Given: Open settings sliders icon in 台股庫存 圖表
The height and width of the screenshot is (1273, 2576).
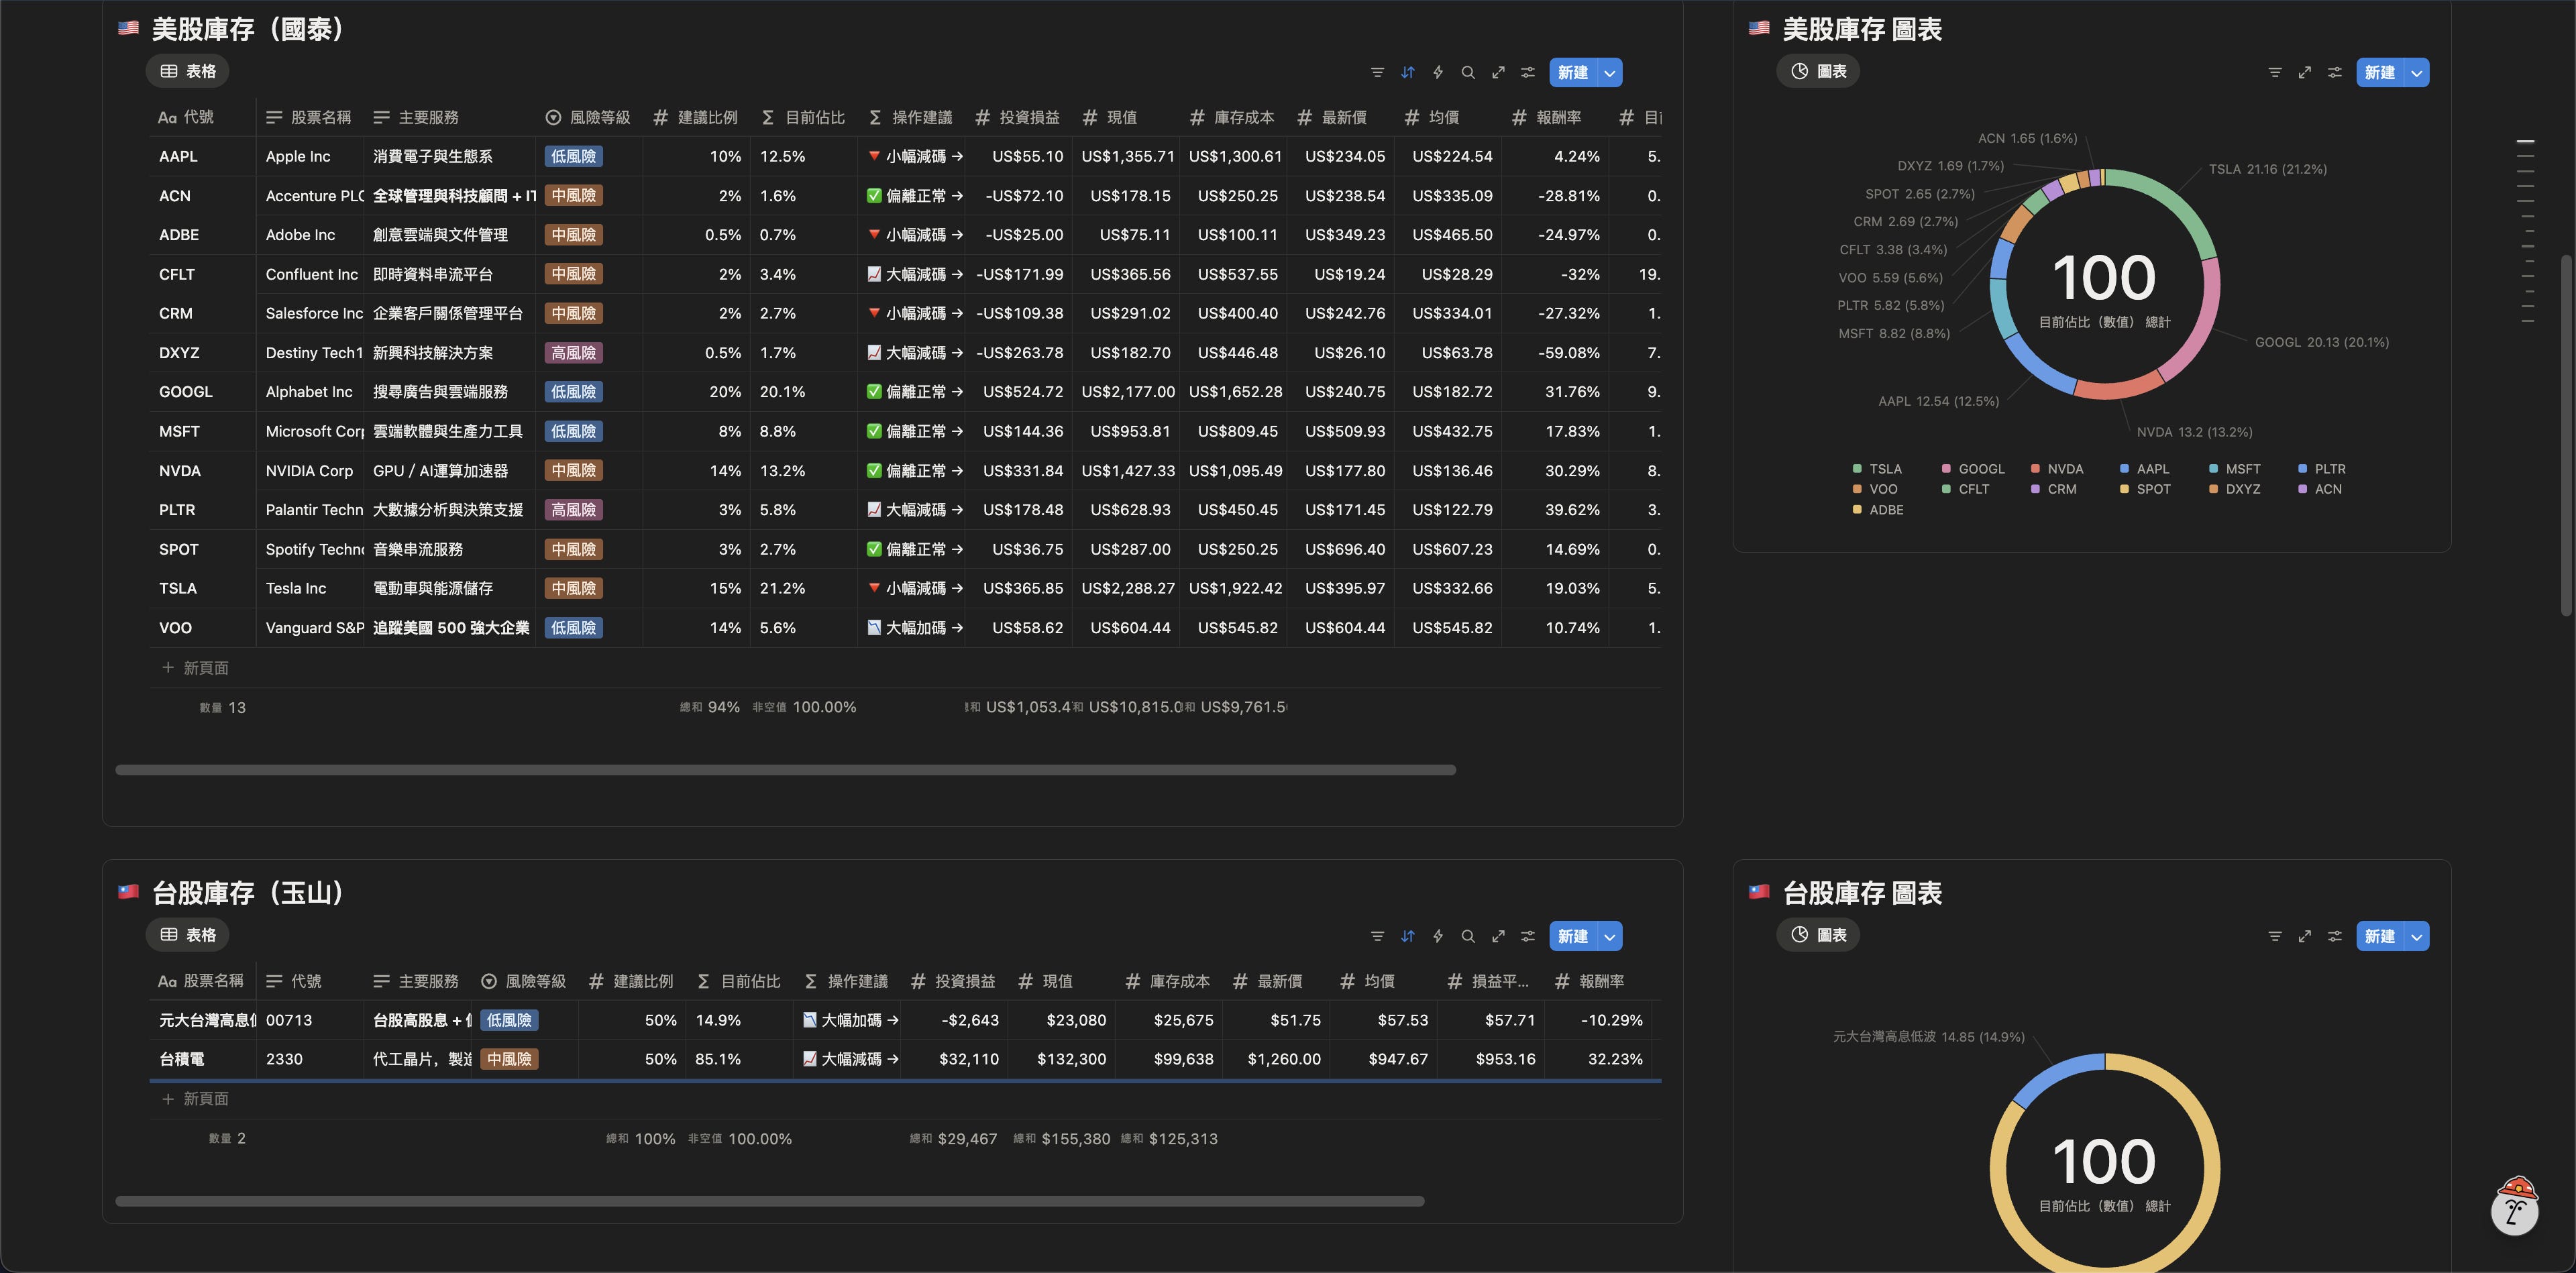Looking at the screenshot, I should (2334, 936).
